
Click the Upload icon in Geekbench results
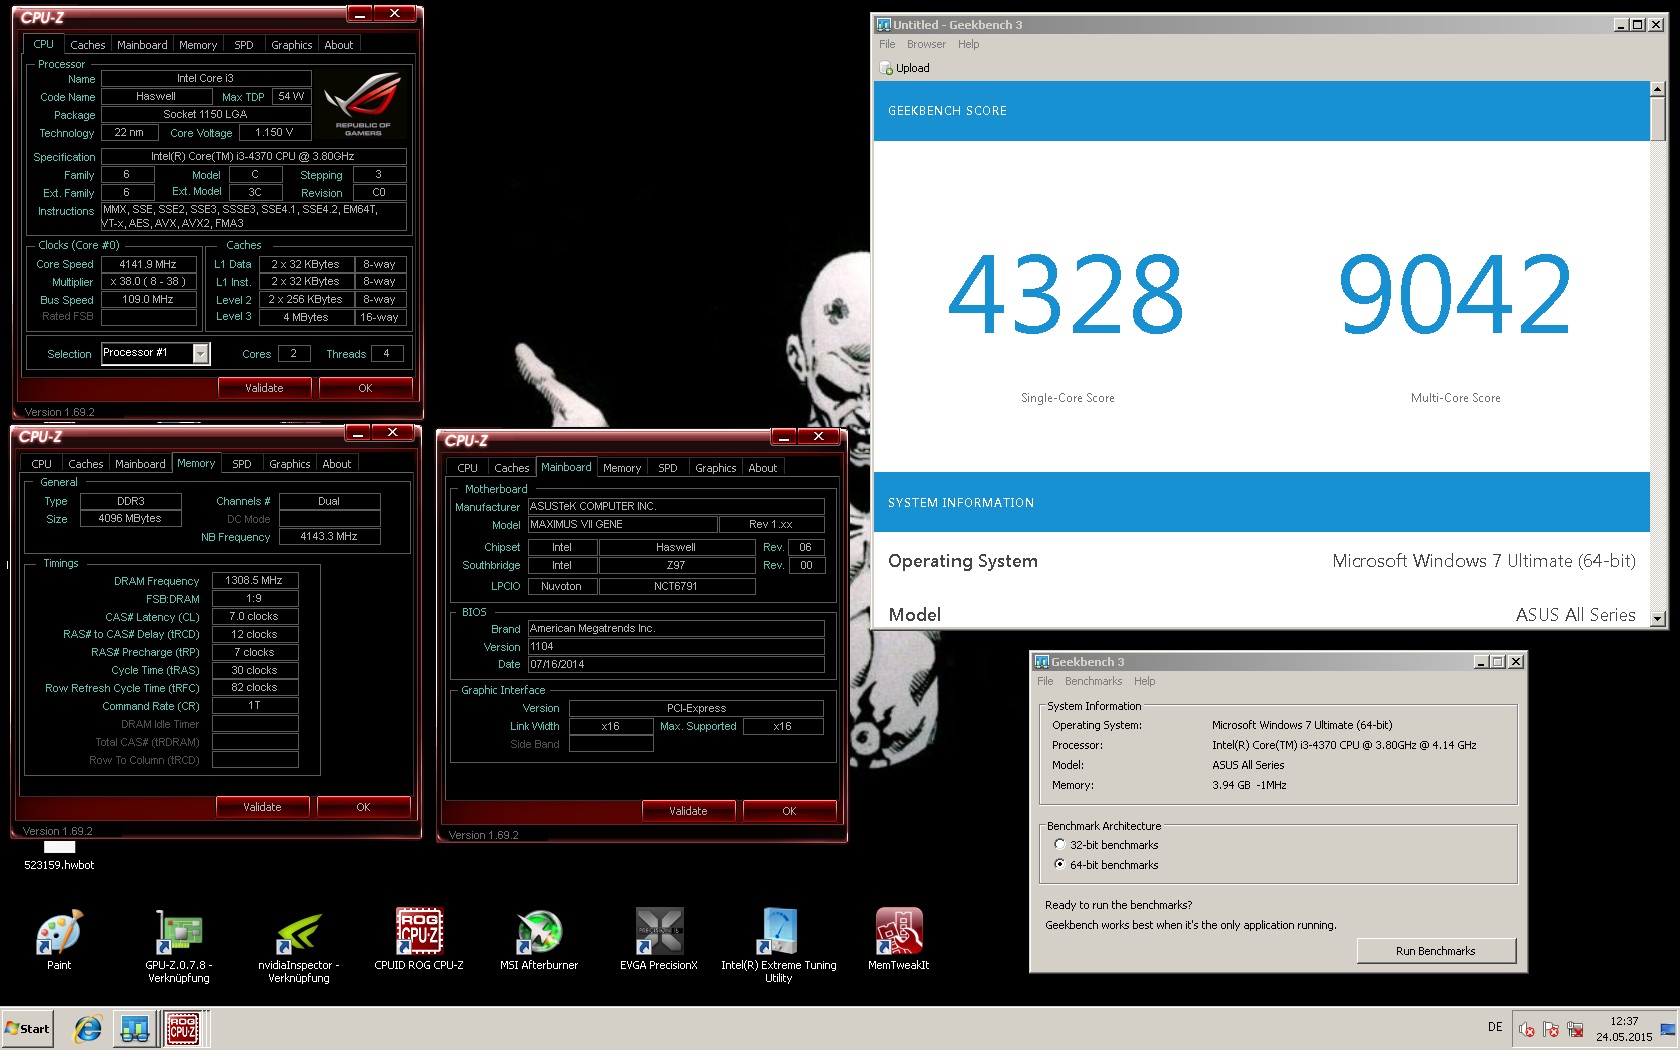886,68
